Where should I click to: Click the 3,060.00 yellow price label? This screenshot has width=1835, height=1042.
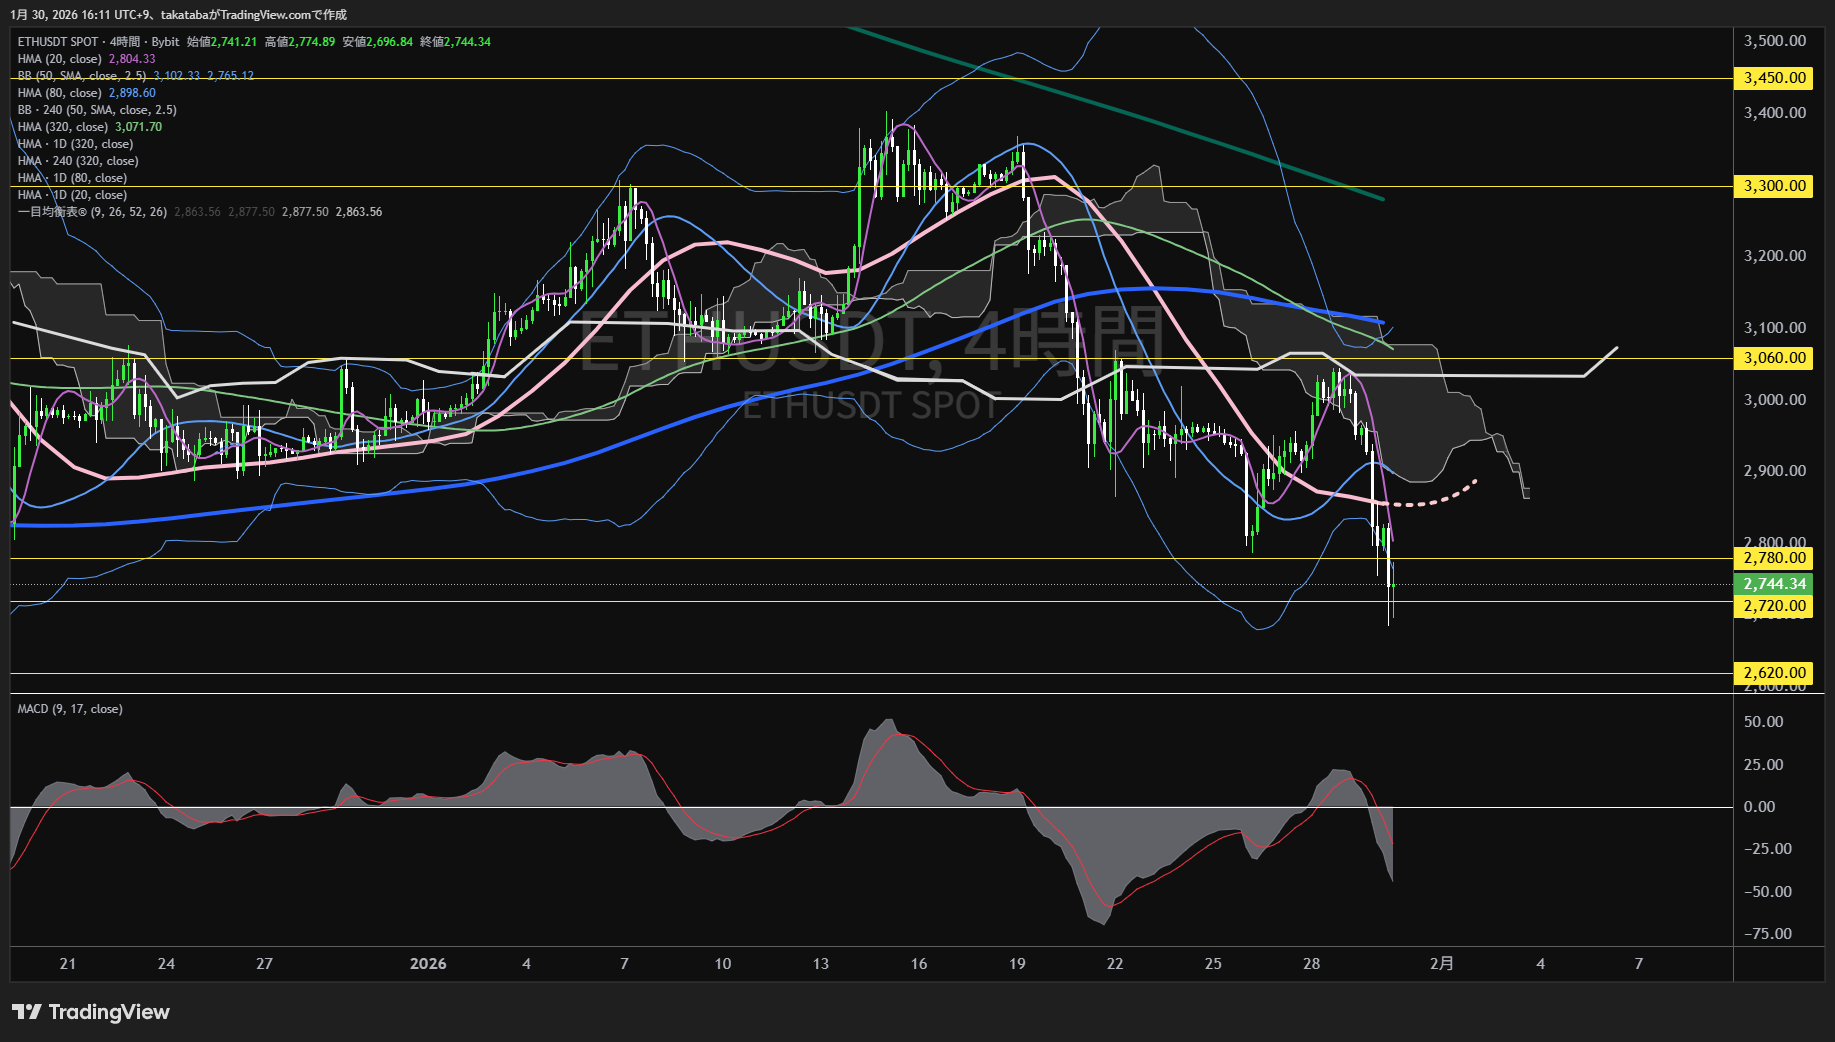click(x=1774, y=358)
